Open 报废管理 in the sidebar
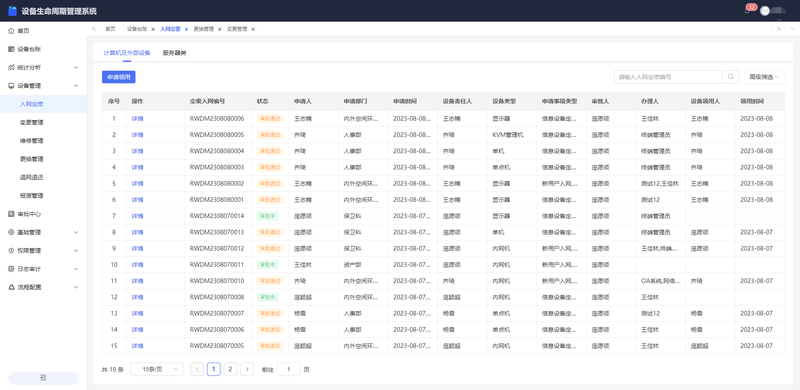 click(x=32, y=196)
